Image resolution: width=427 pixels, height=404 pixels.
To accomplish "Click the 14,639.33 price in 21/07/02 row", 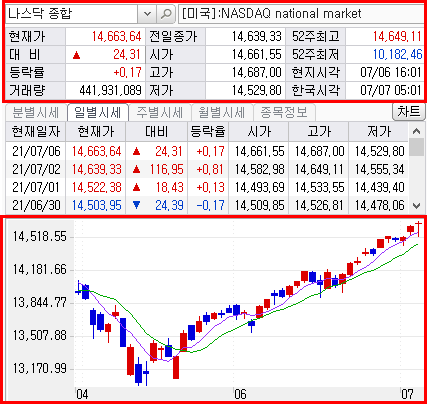I will click(97, 169).
